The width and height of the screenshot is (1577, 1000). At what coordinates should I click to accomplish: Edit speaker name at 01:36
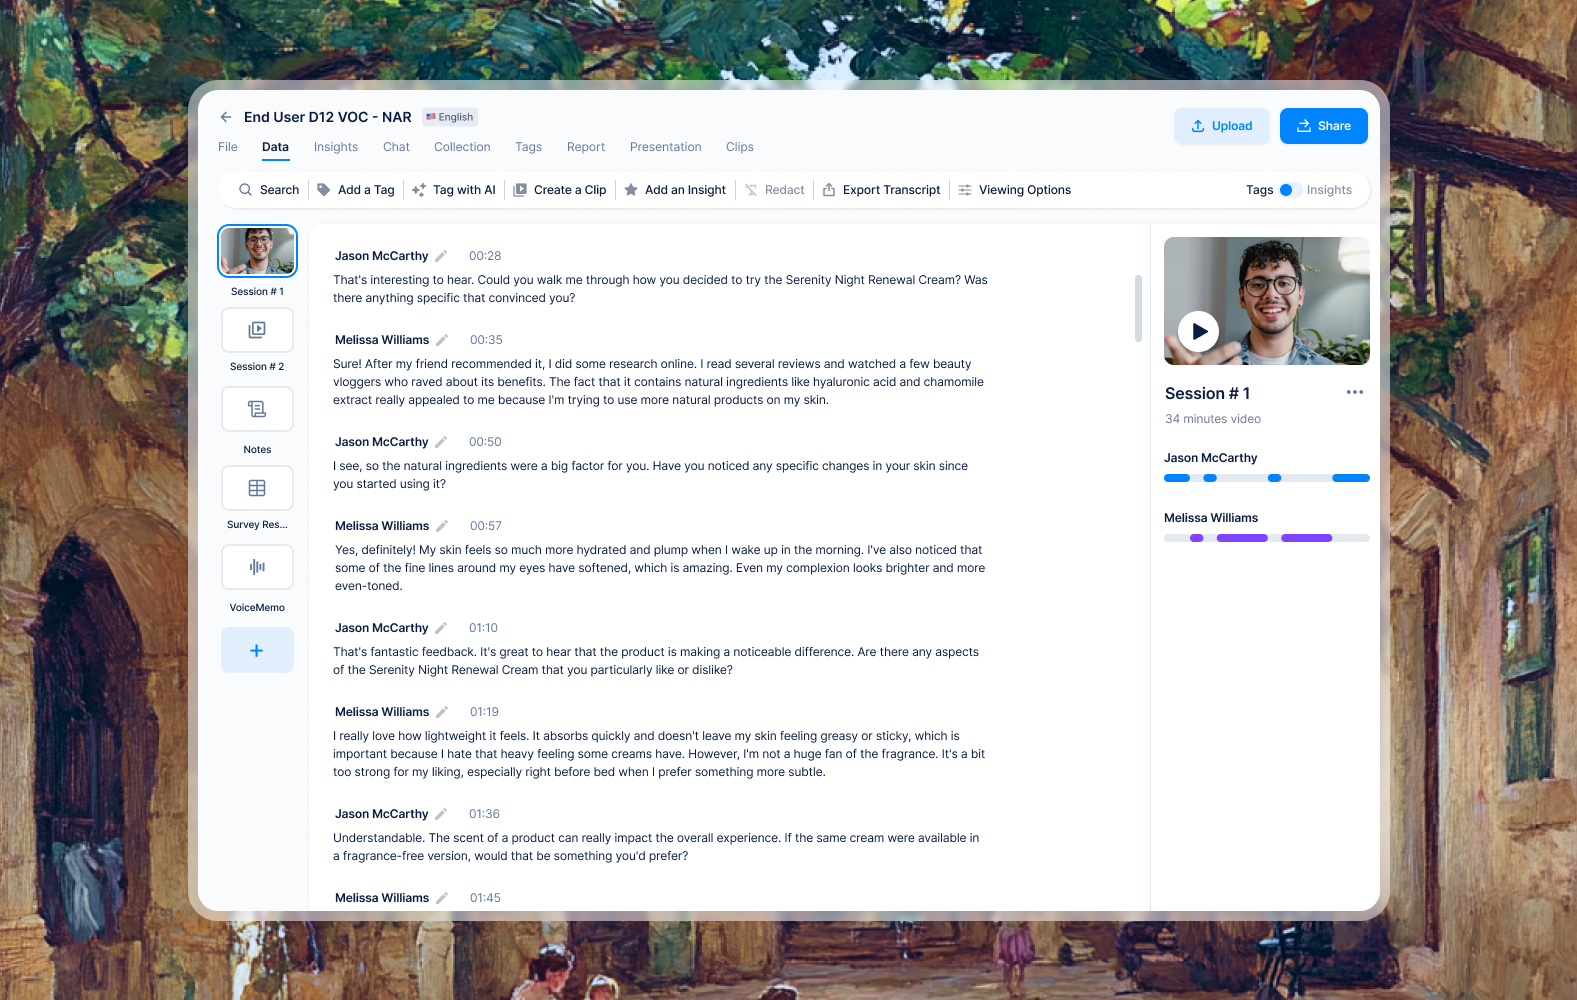(x=441, y=814)
